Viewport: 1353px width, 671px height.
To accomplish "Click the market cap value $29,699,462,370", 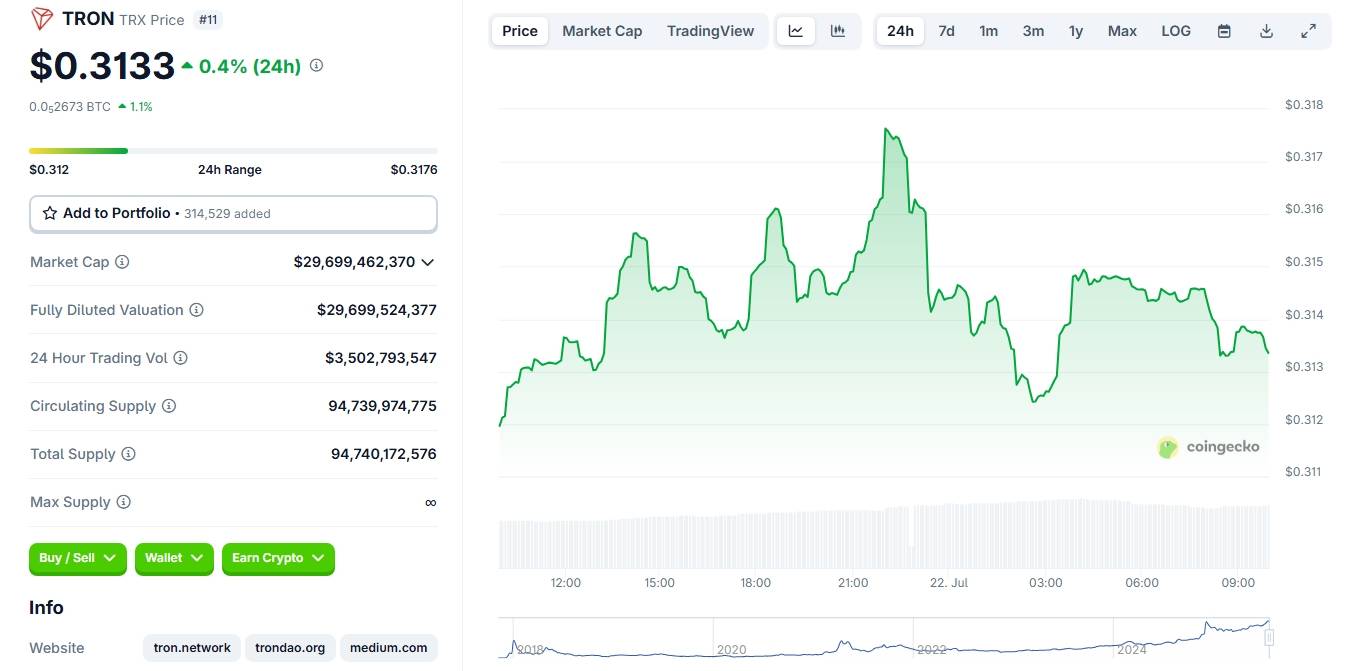I will tap(354, 262).
